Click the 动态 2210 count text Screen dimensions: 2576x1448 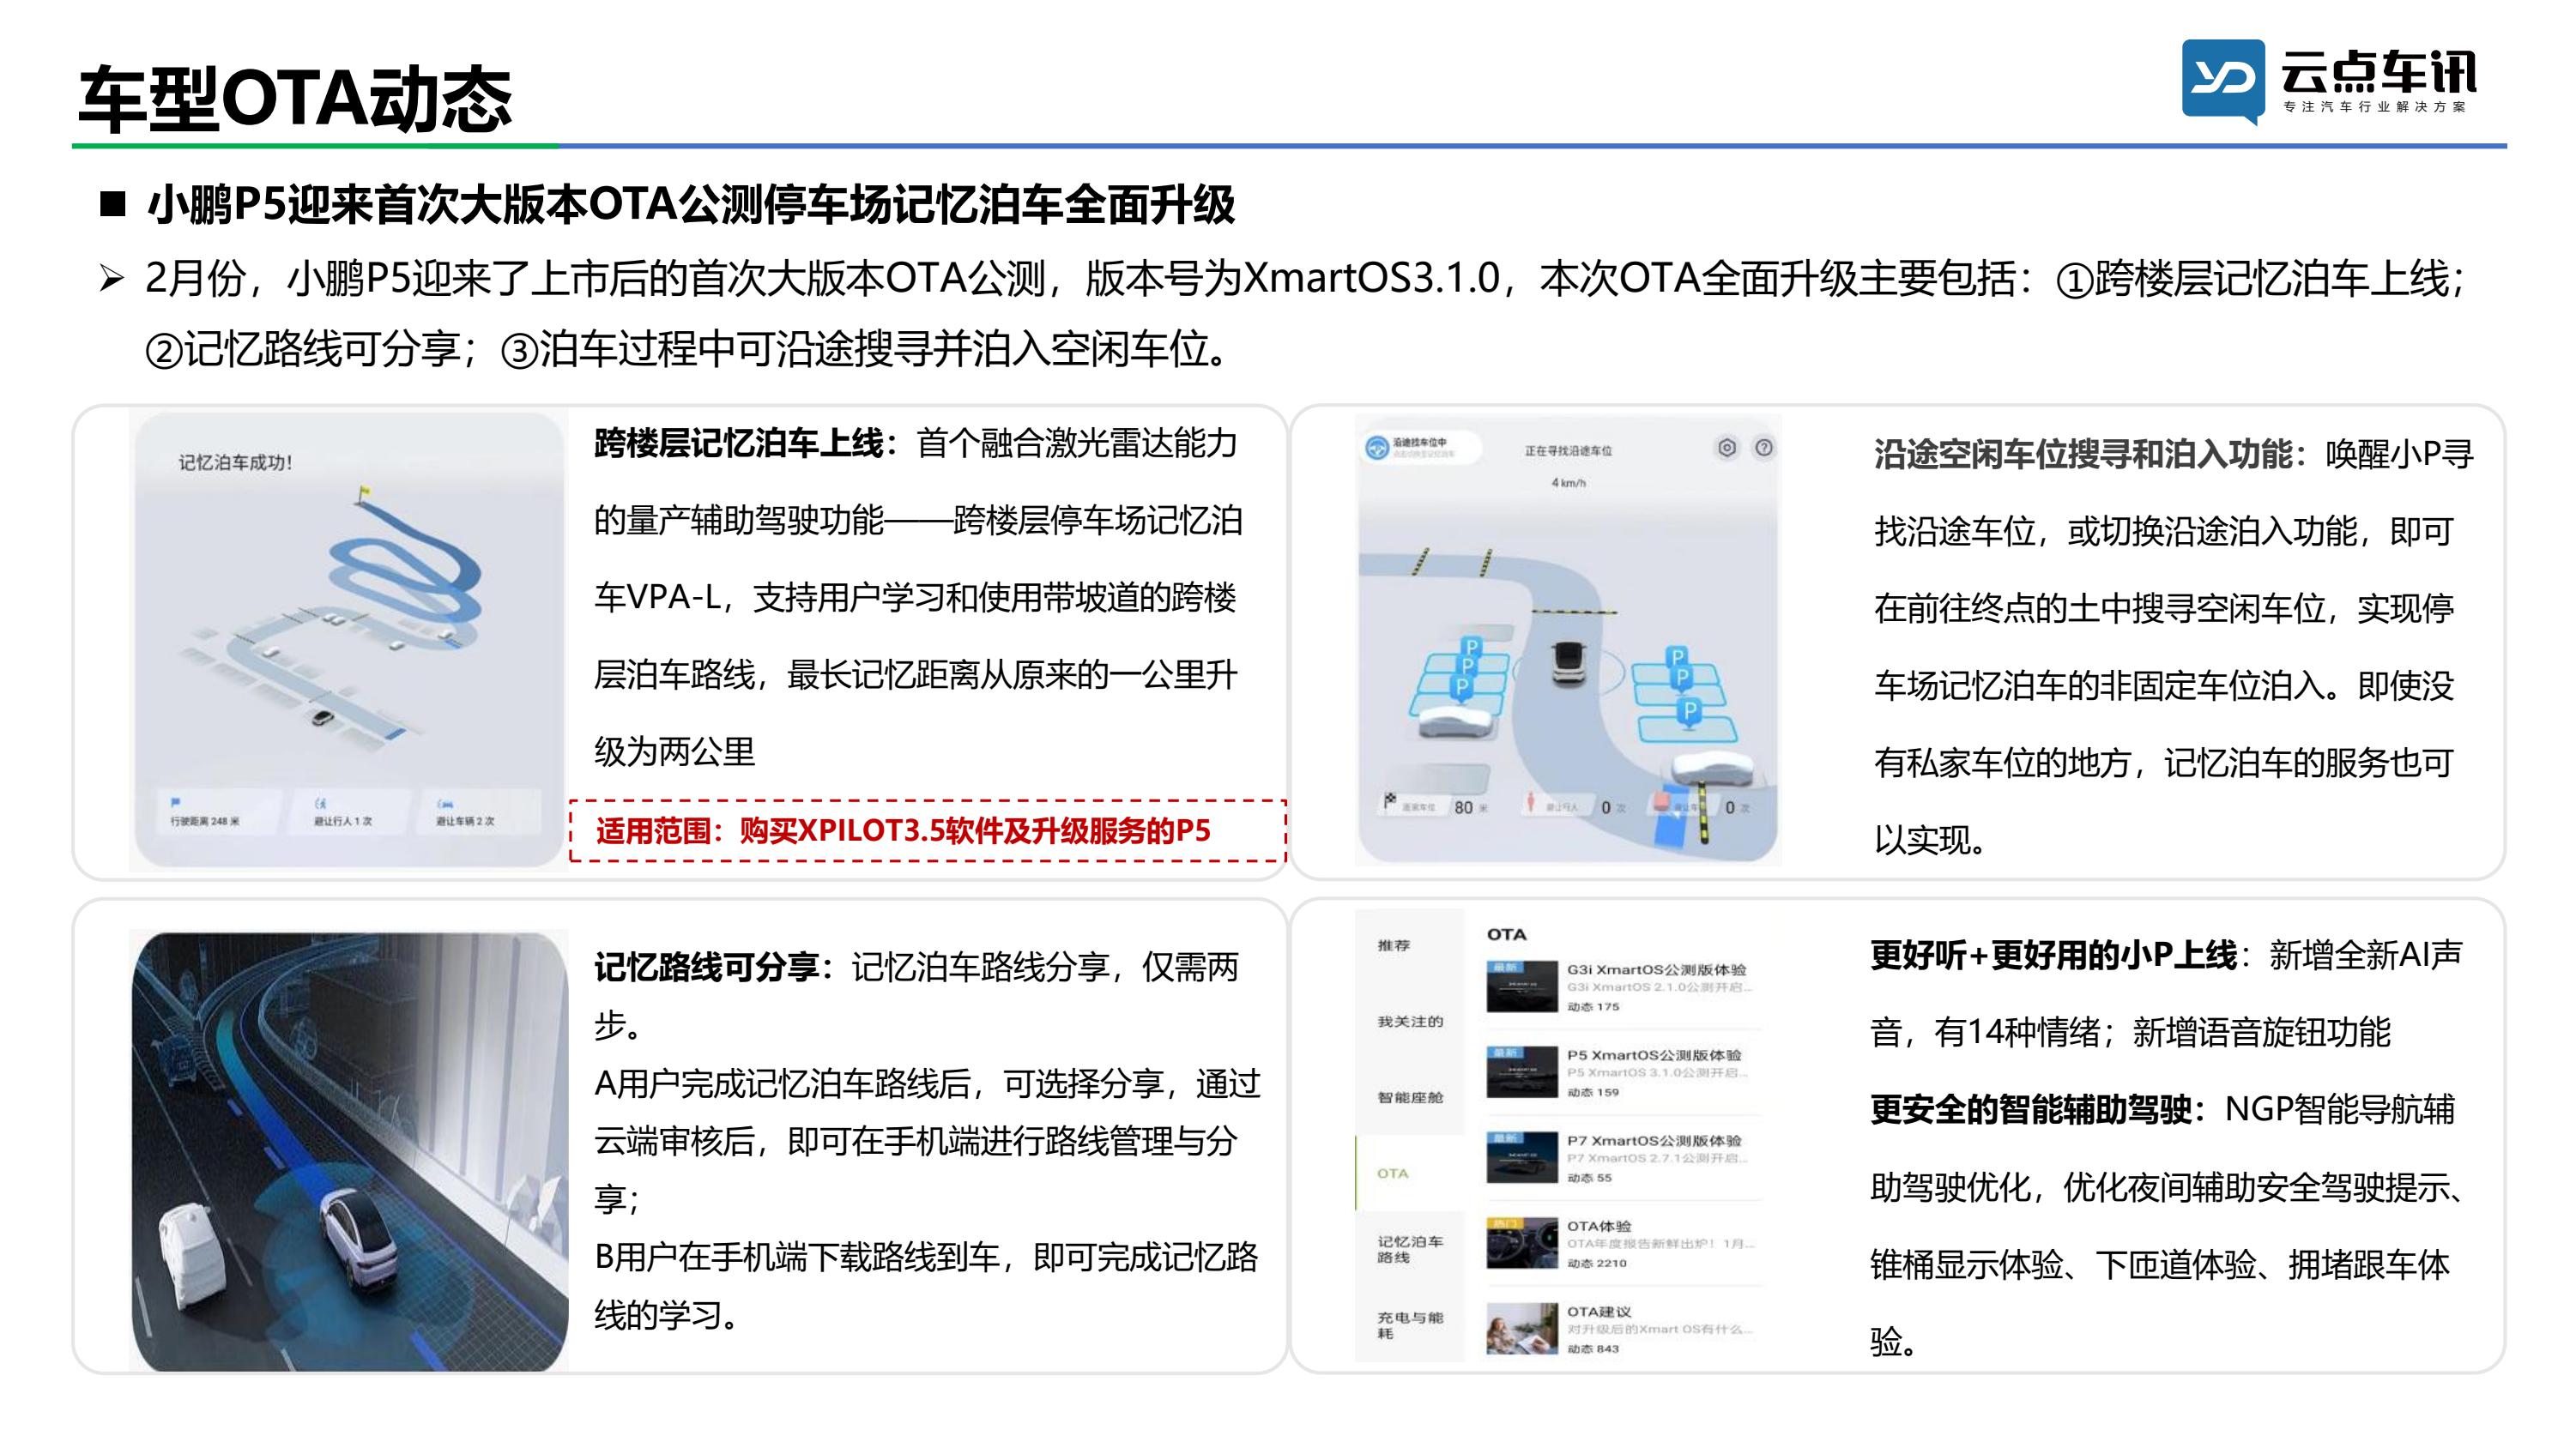pos(1597,1263)
